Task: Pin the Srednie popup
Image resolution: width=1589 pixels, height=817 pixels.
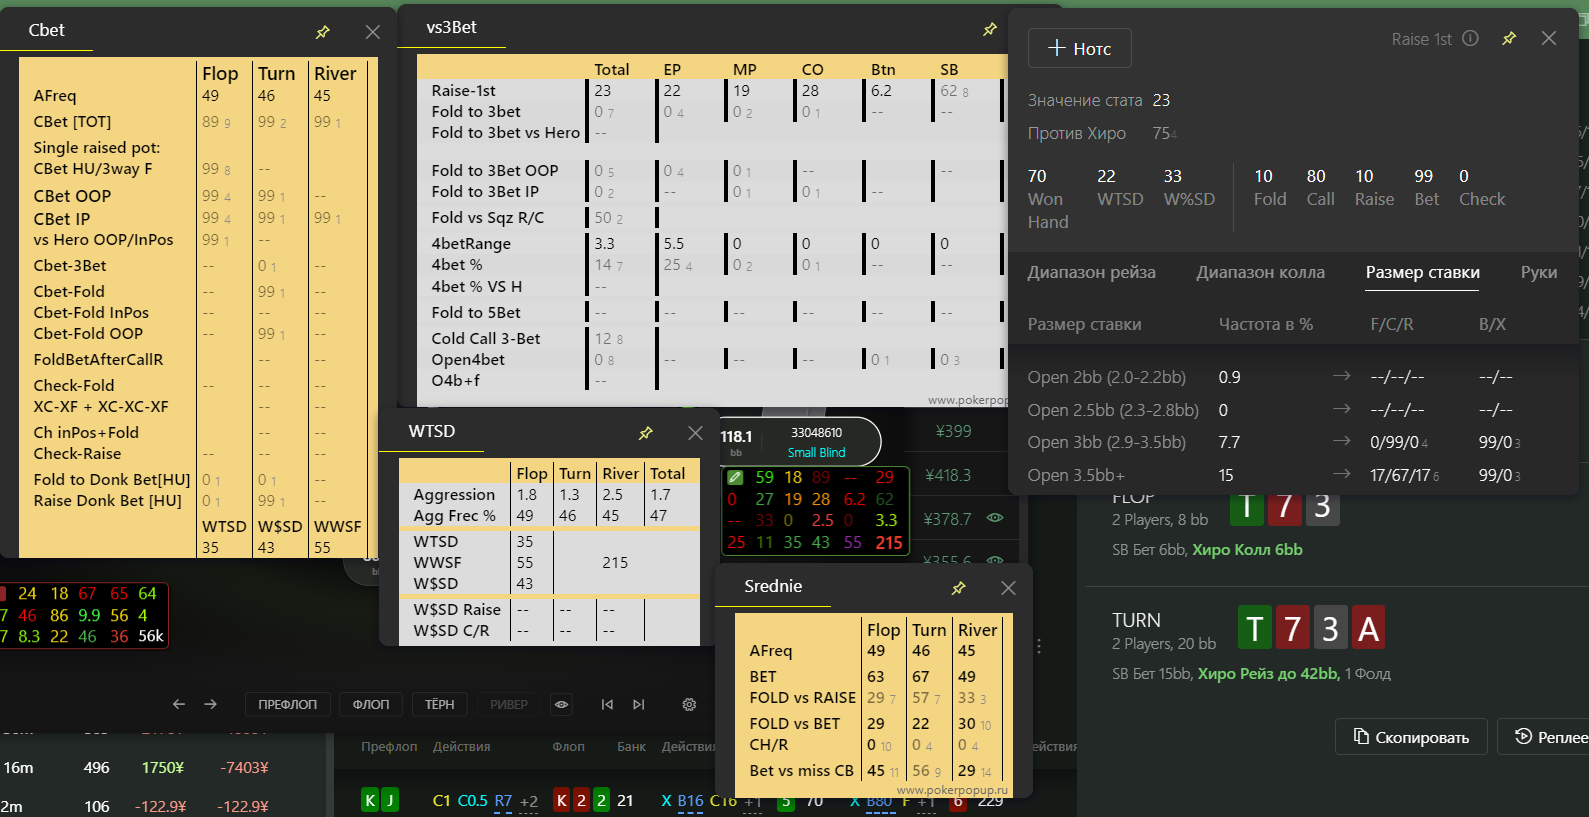Action: pyautogui.click(x=959, y=588)
